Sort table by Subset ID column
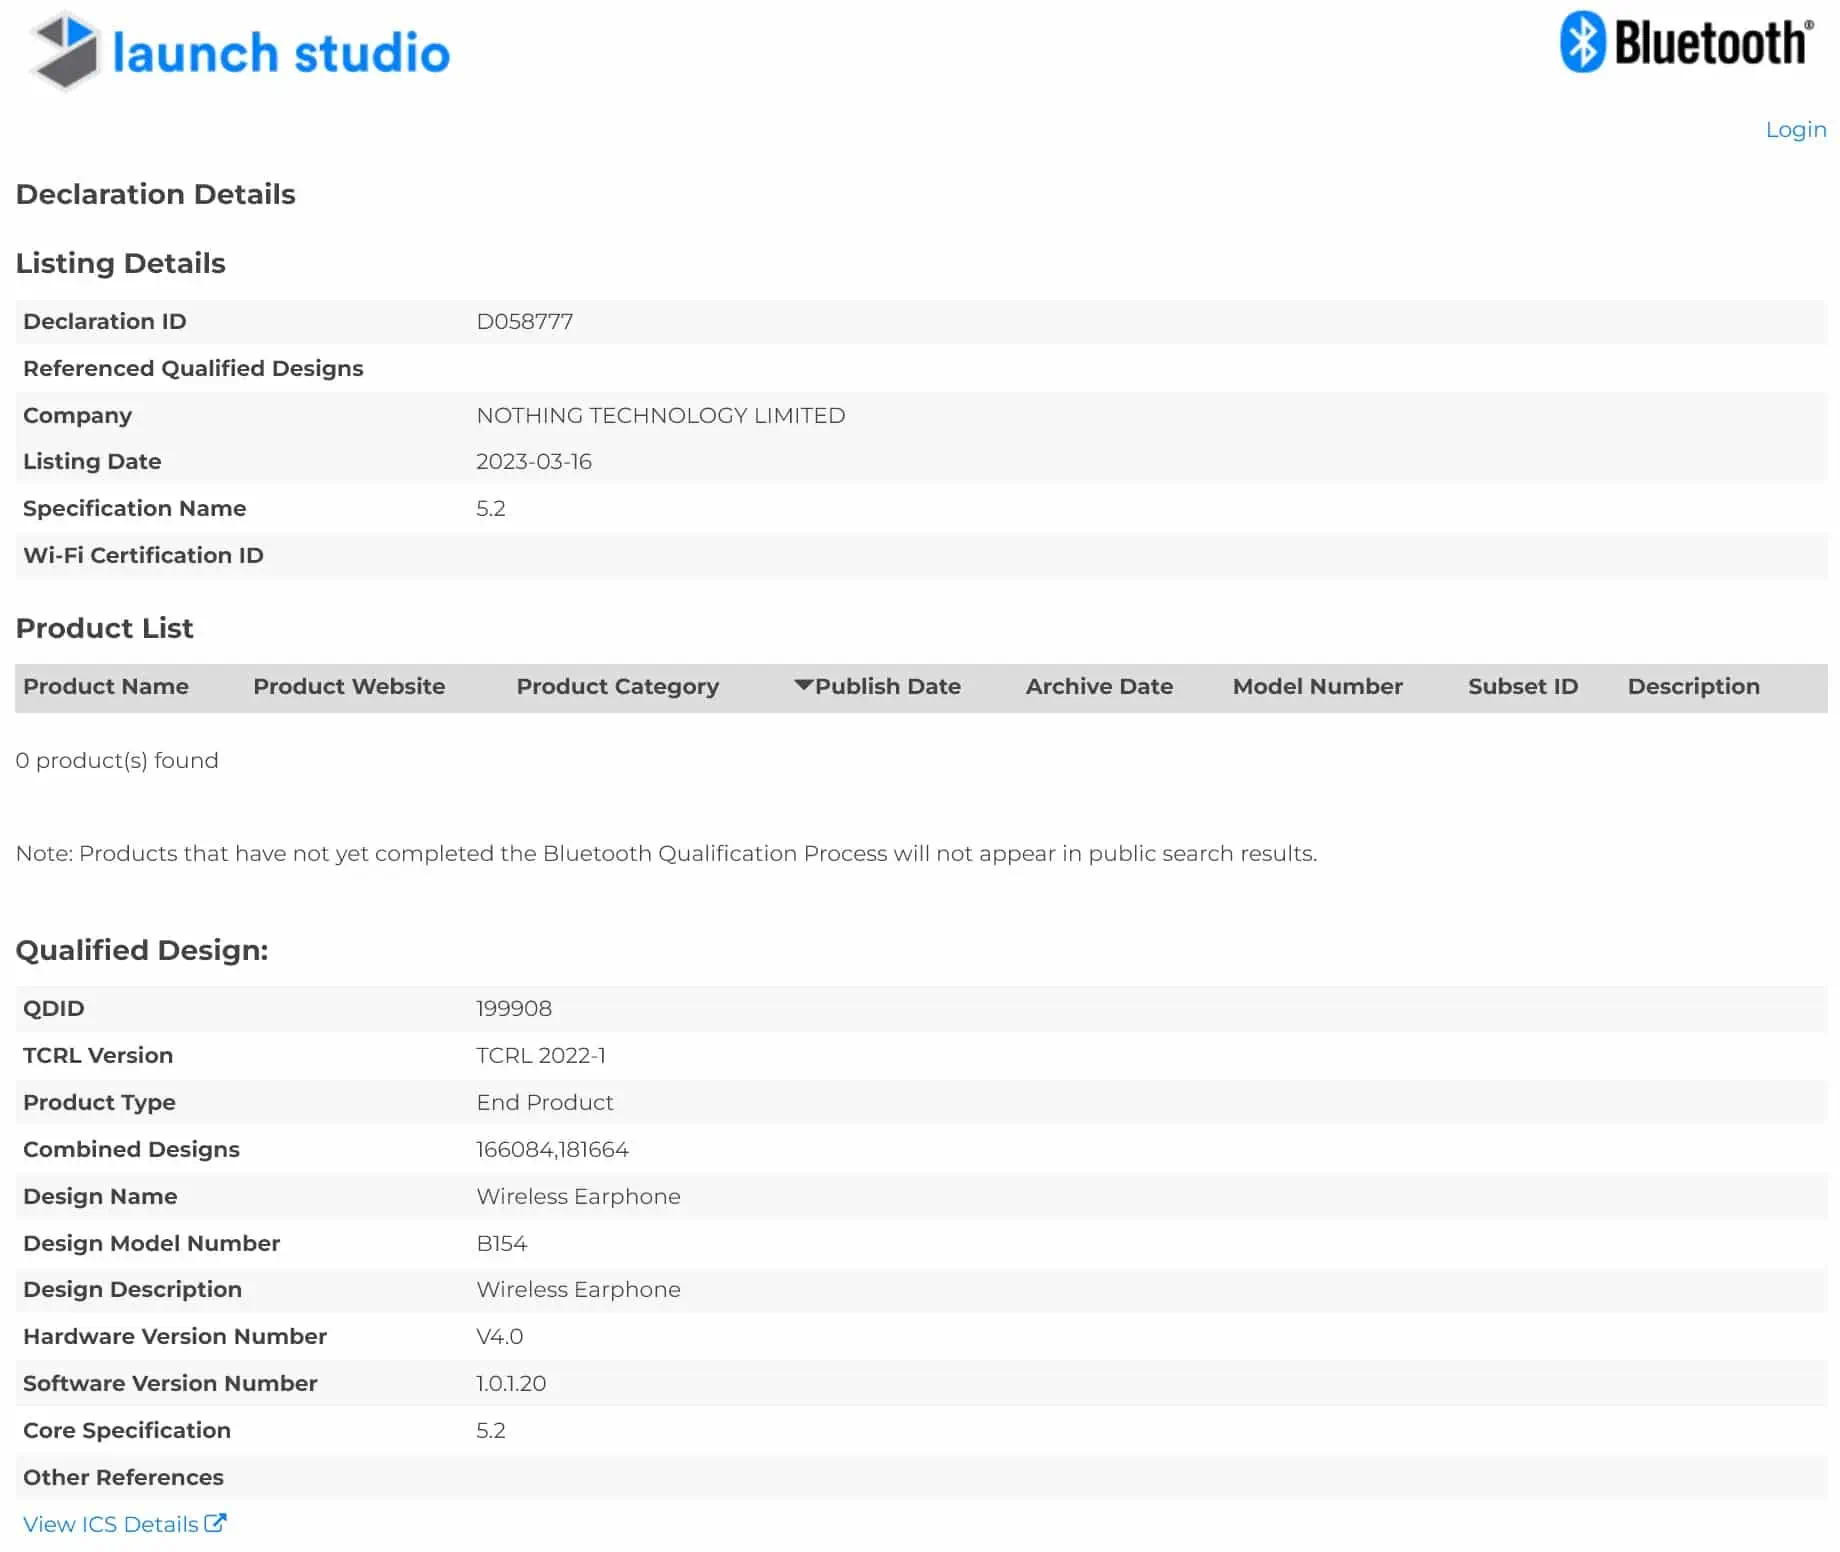Viewport: 1840px width, 1552px height. (1522, 686)
